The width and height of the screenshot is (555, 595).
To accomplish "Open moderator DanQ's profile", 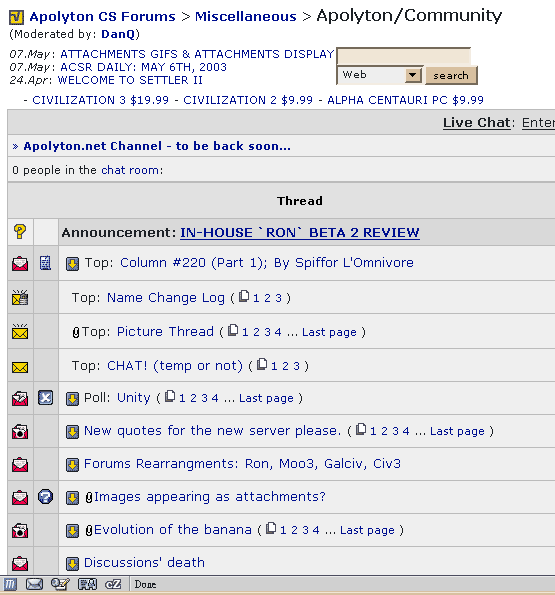I will tap(118, 34).
